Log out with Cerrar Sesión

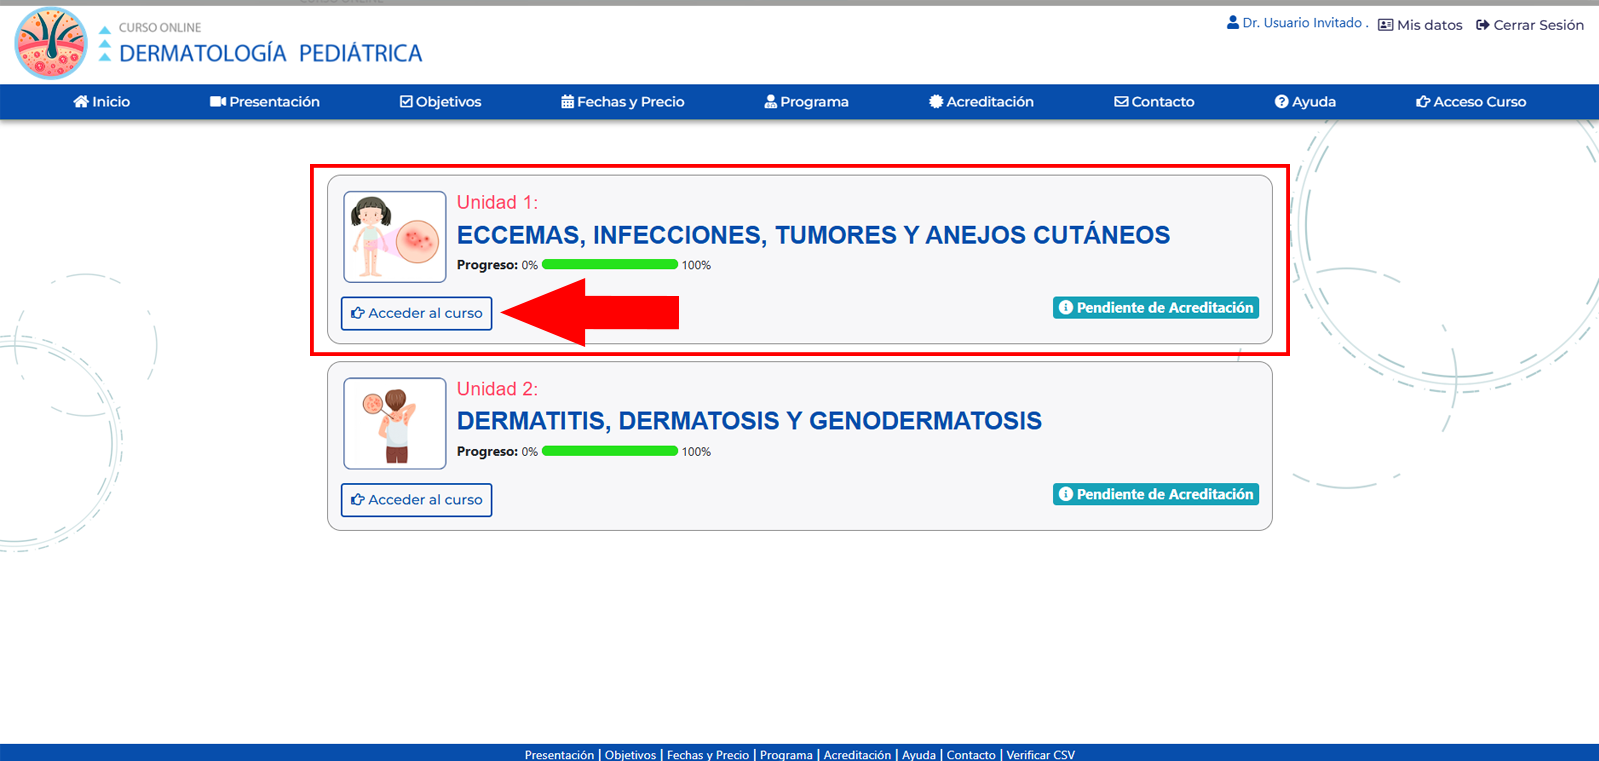coord(1530,25)
